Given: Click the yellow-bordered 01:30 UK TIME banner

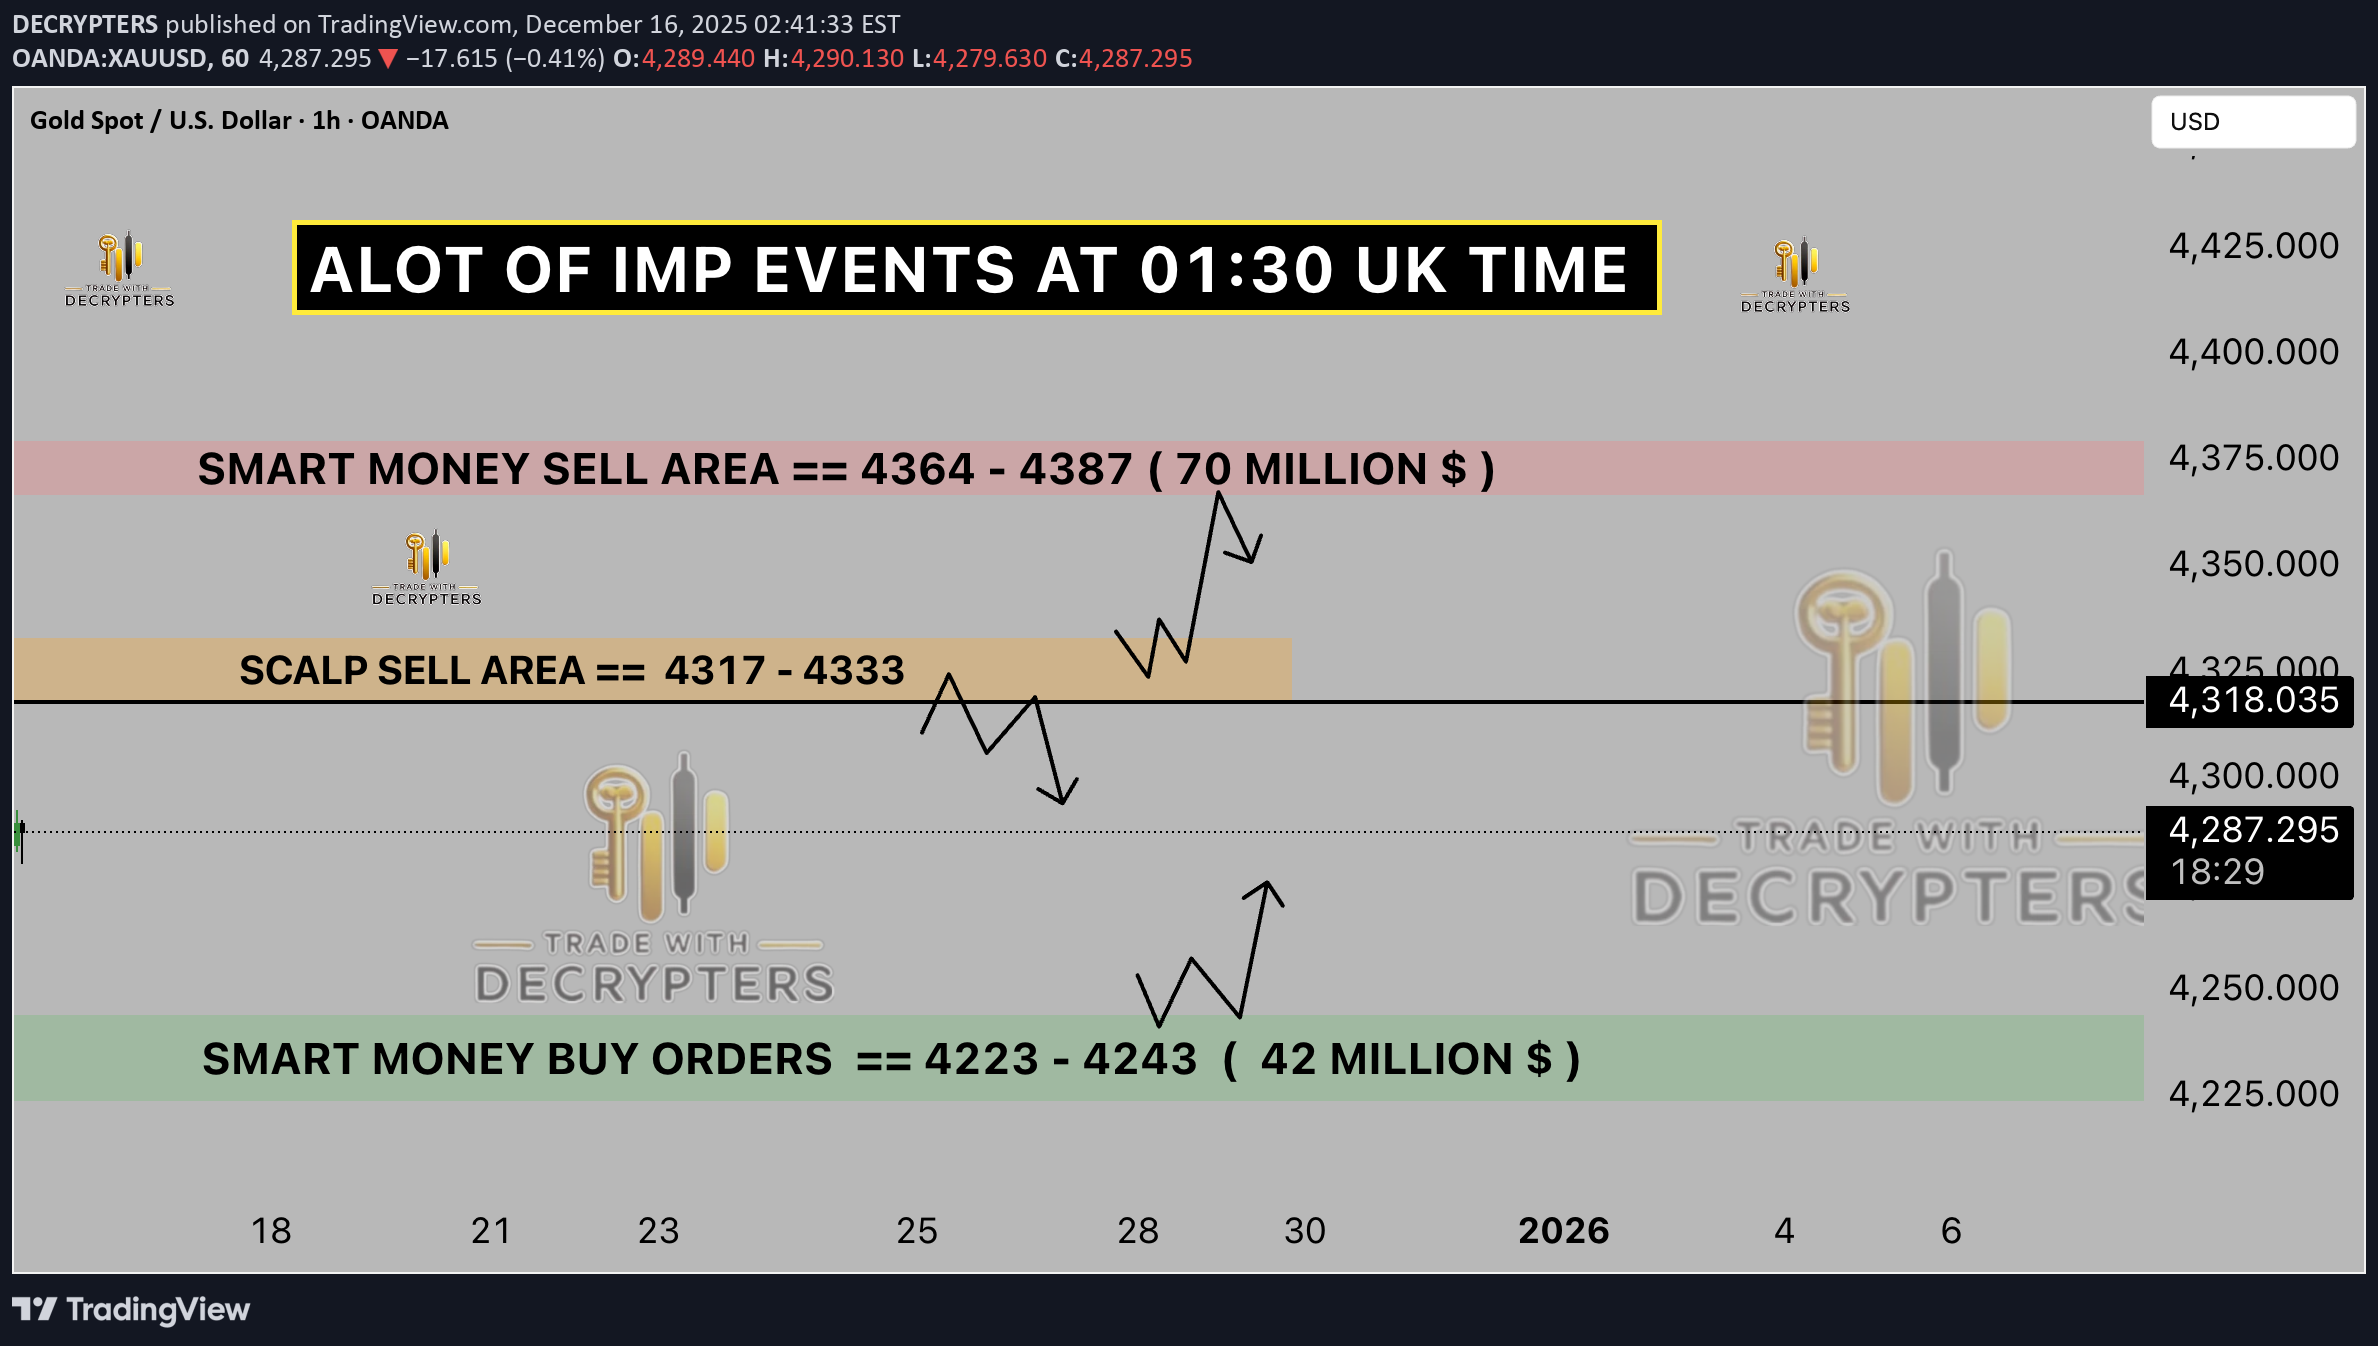Looking at the screenshot, I should [976, 268].
